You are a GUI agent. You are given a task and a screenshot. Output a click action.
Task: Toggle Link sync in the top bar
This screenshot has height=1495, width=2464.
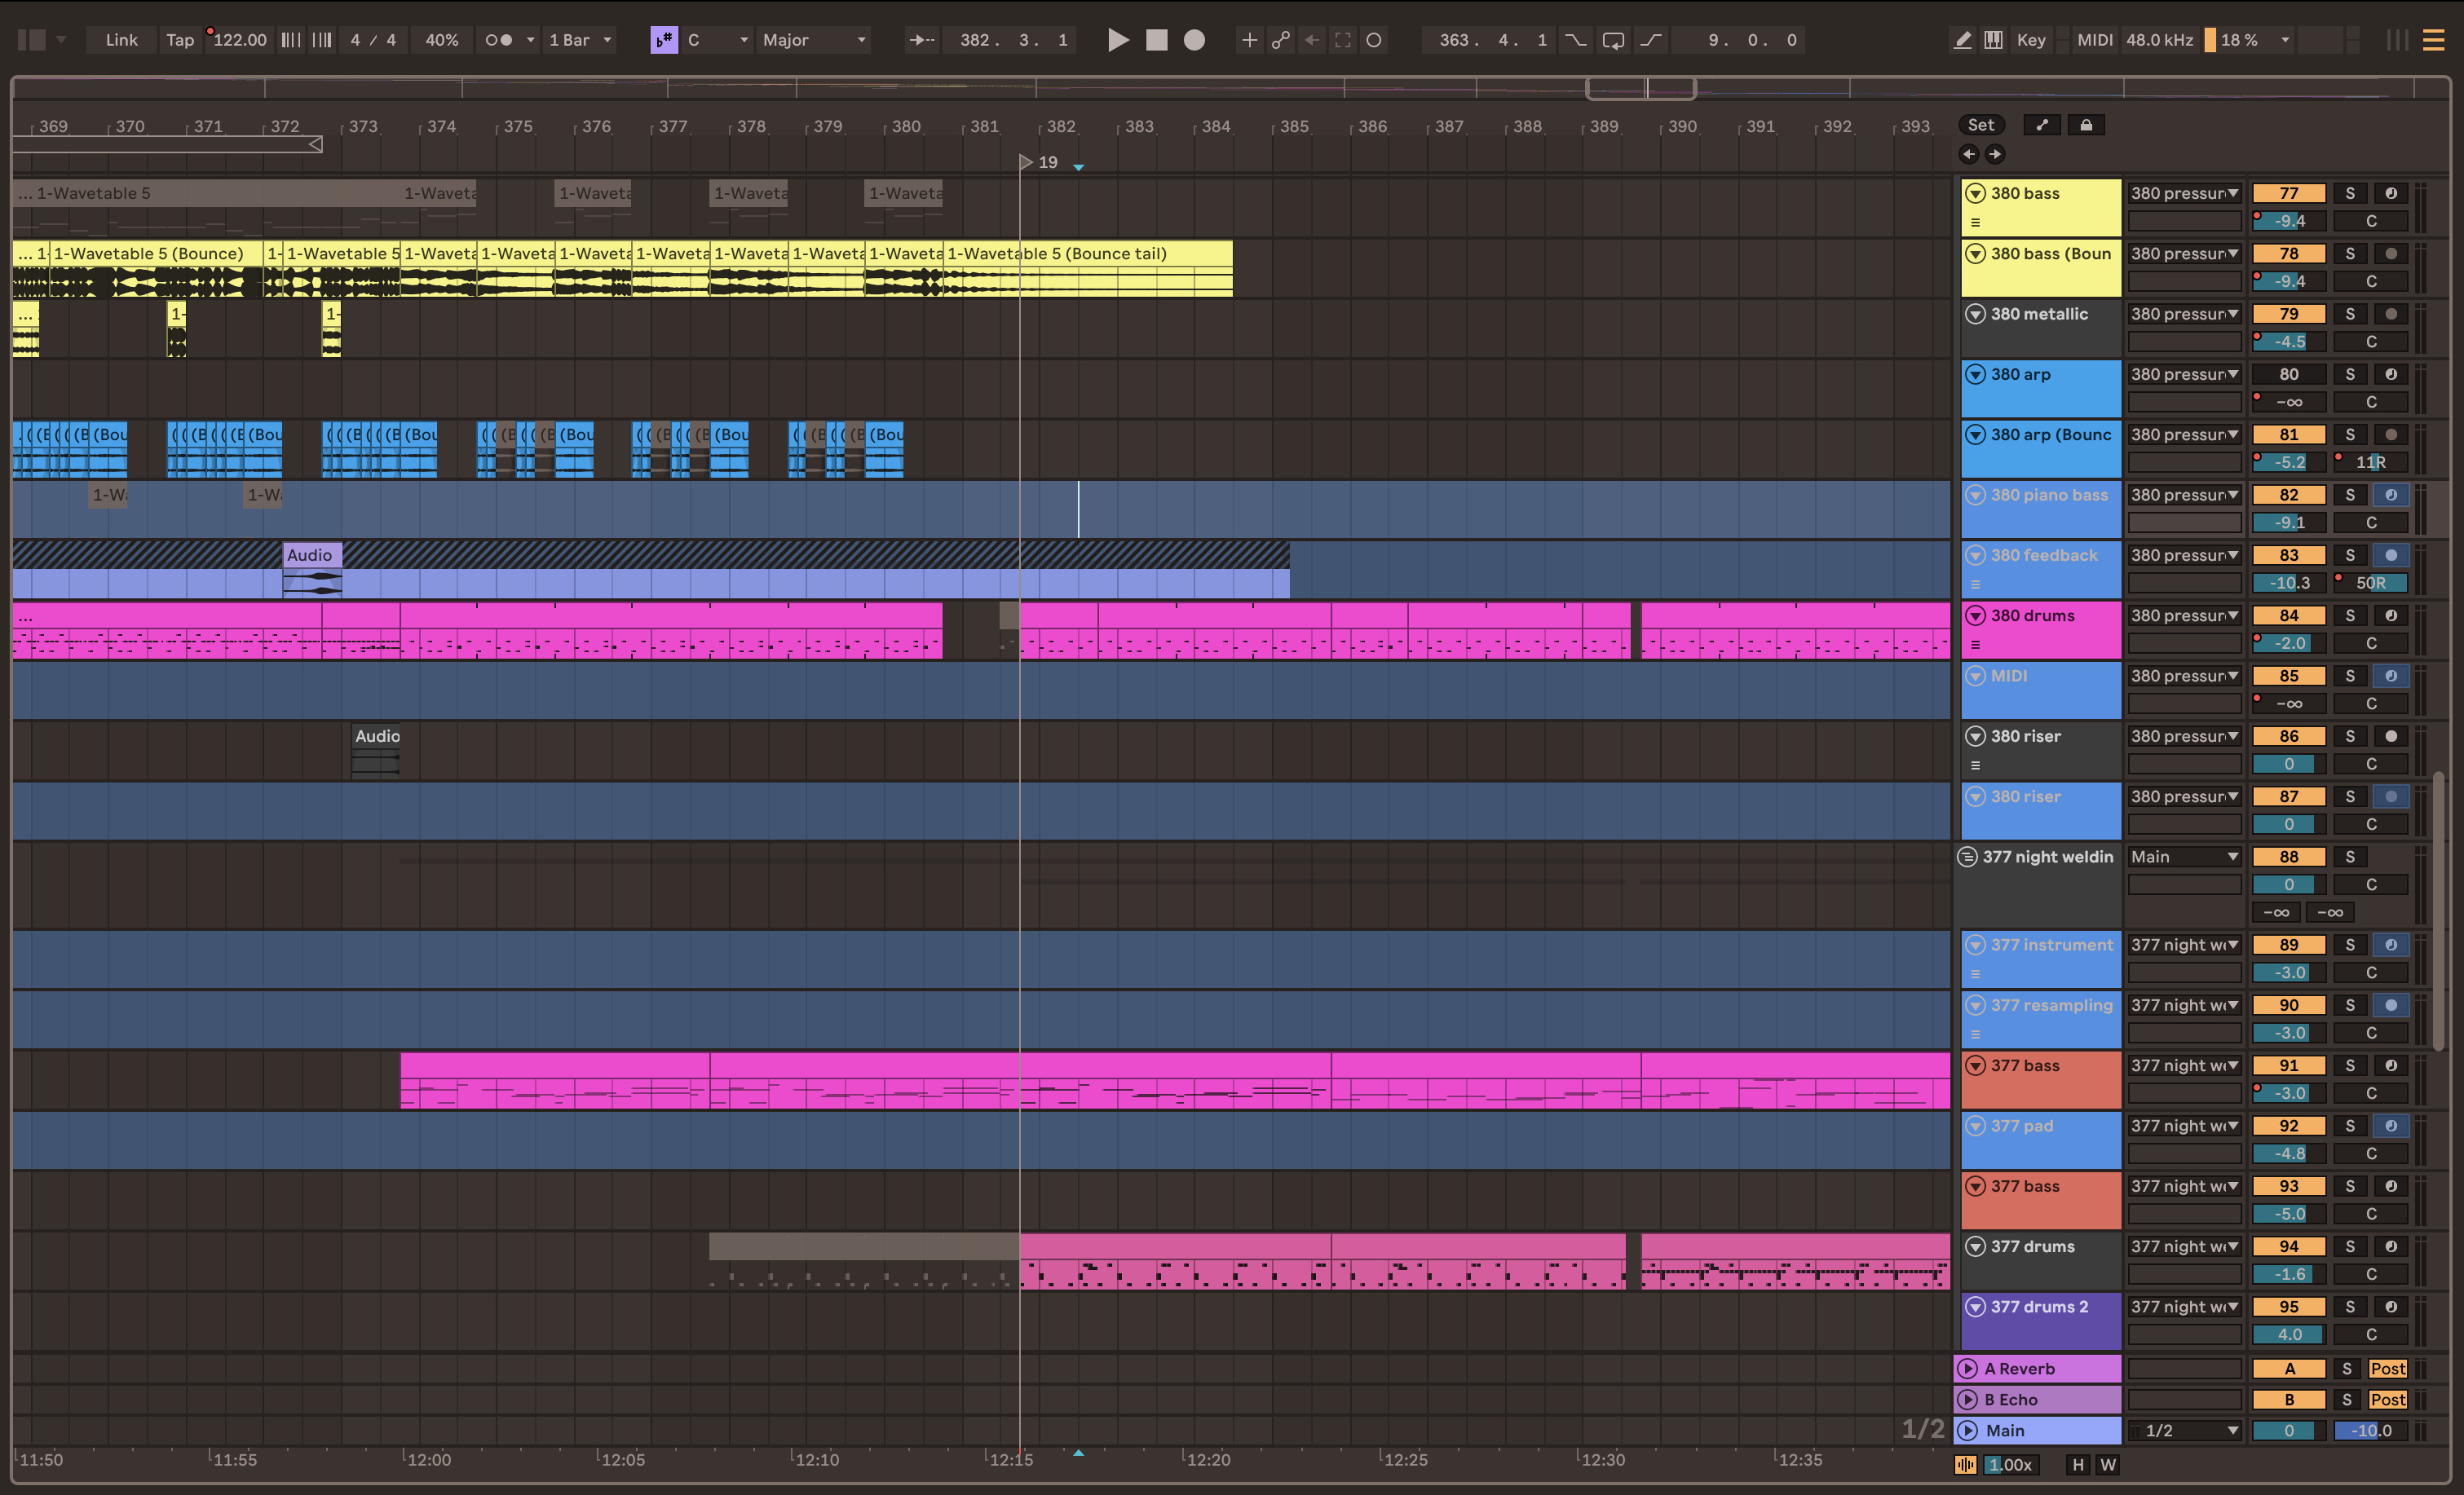121,40
